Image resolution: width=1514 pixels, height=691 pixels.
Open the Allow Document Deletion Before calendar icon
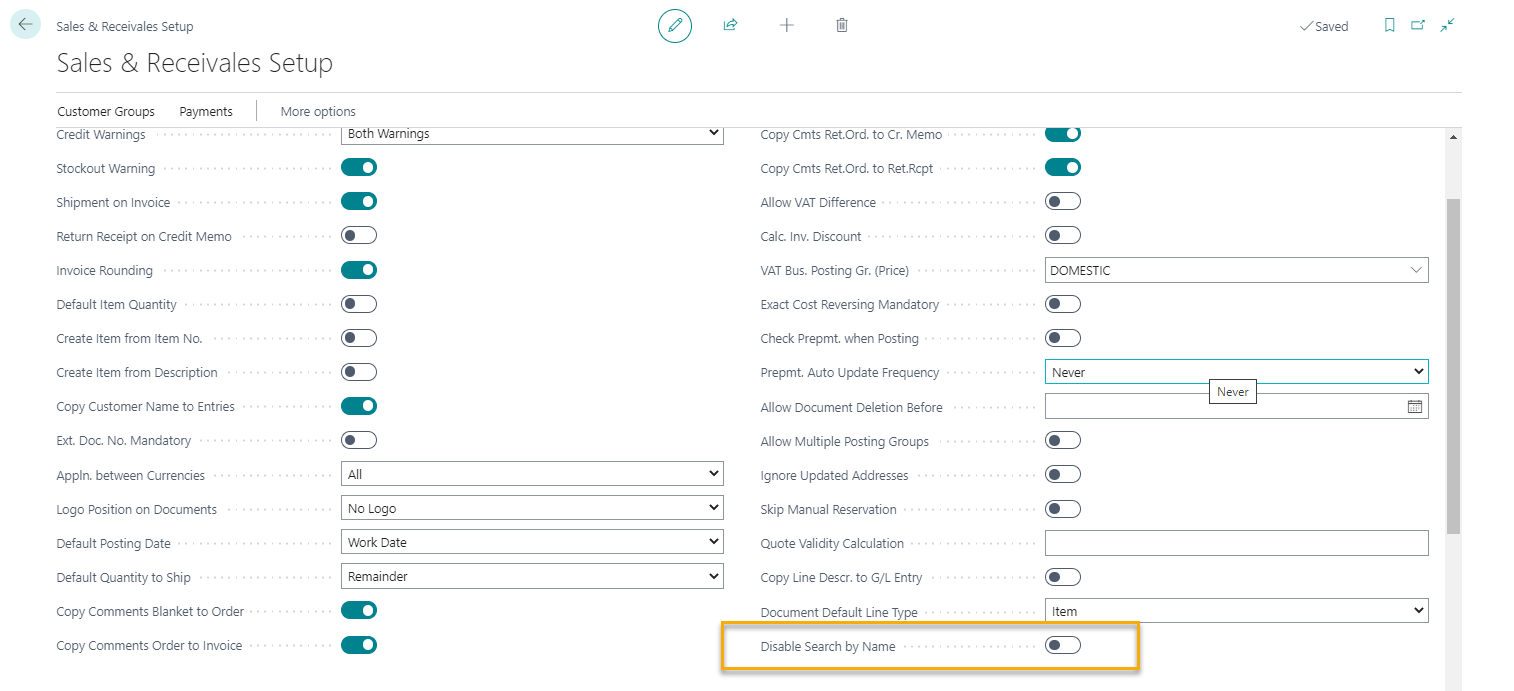1414,405
